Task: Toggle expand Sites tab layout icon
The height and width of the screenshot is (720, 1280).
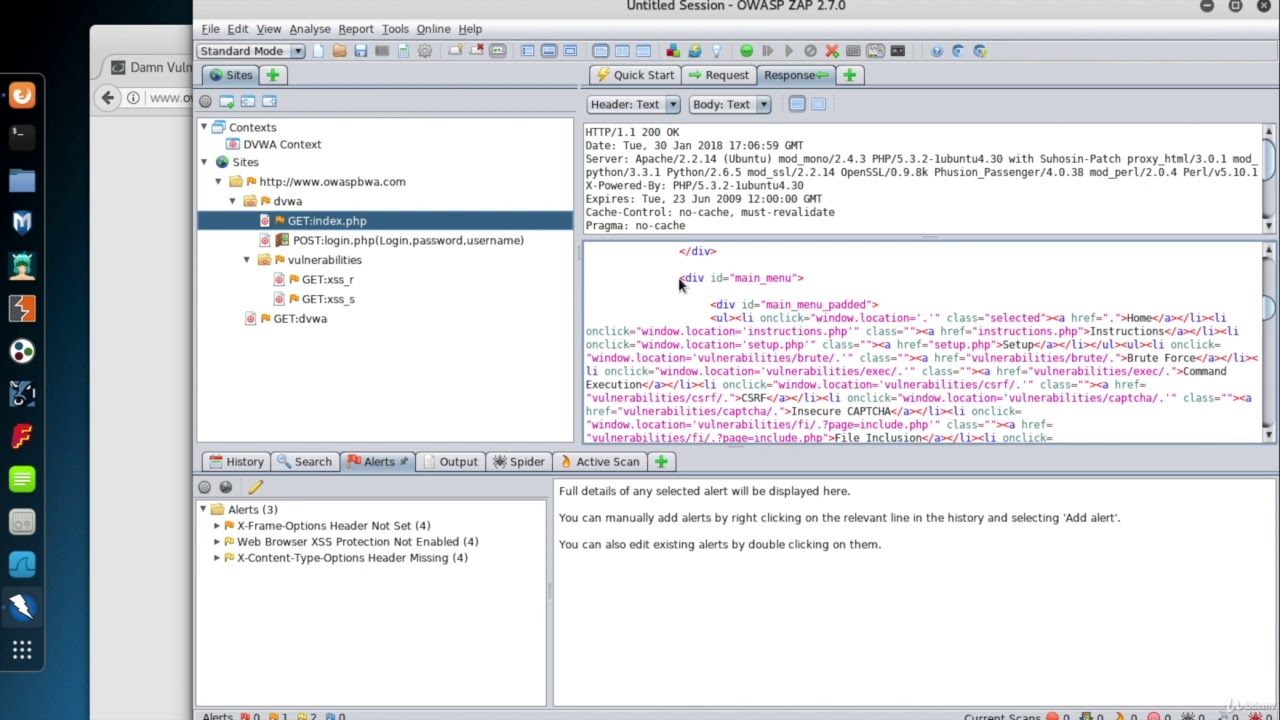Action: (527, 51)
